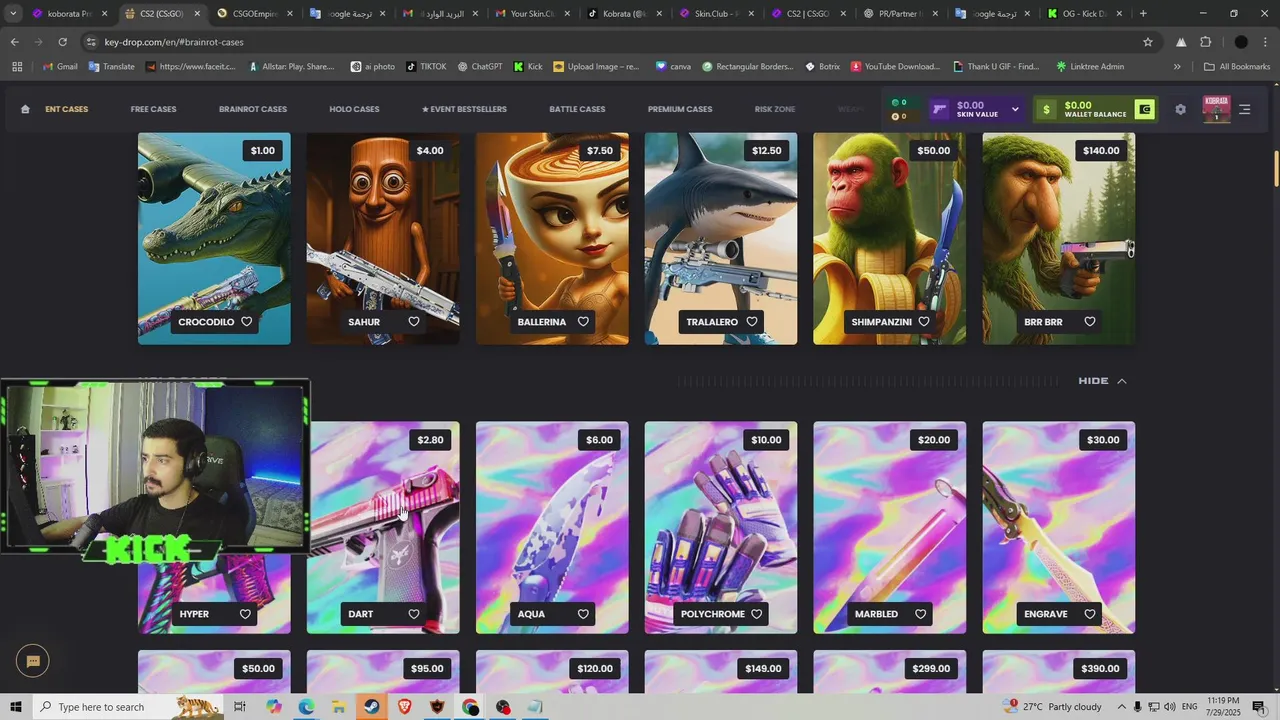This screenshot has height=720, width=1280.
Task: Open a new browser tab
Action: (1143, 14)
